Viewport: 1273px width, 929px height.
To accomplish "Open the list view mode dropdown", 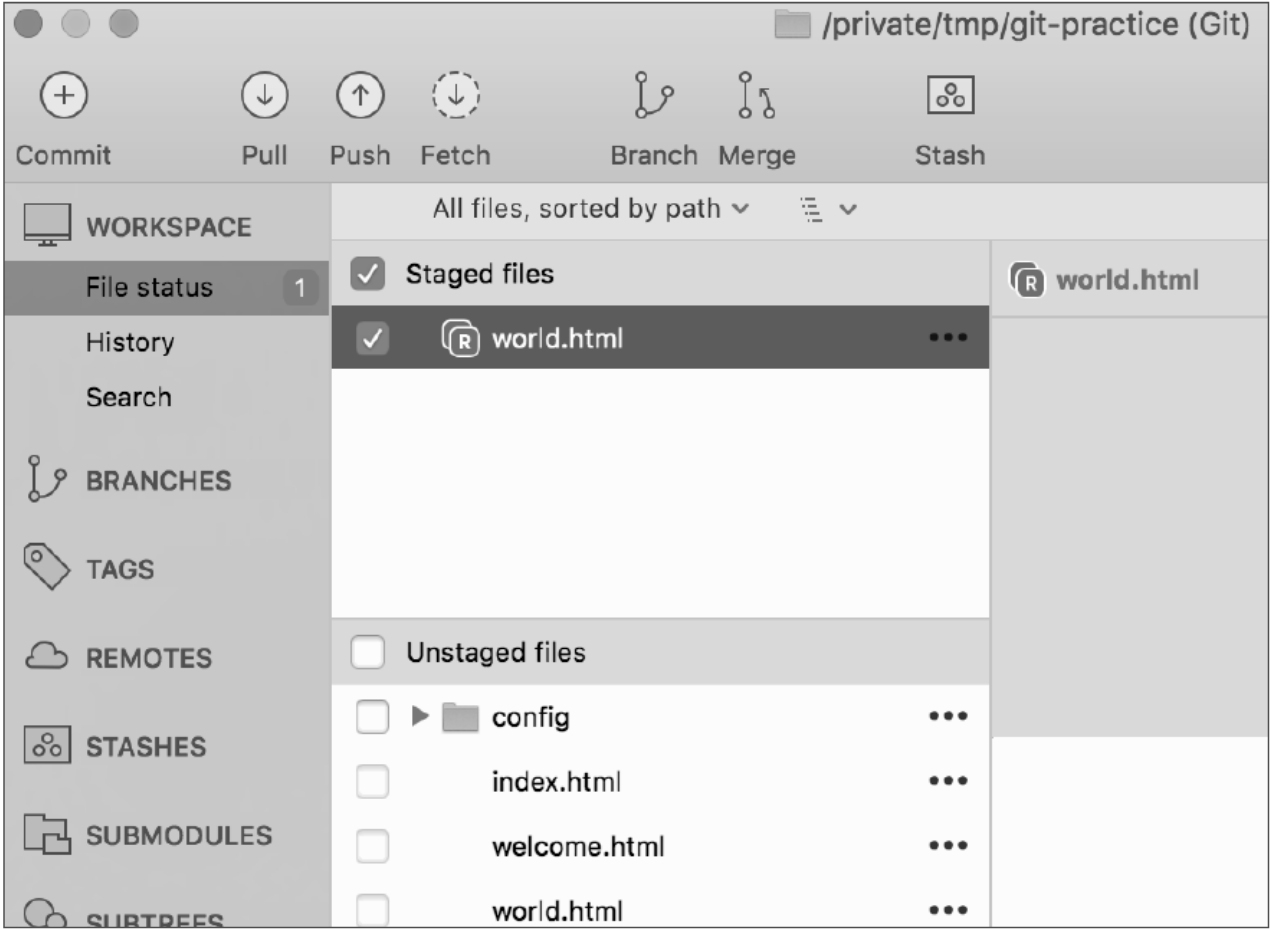I will (828, 210).
